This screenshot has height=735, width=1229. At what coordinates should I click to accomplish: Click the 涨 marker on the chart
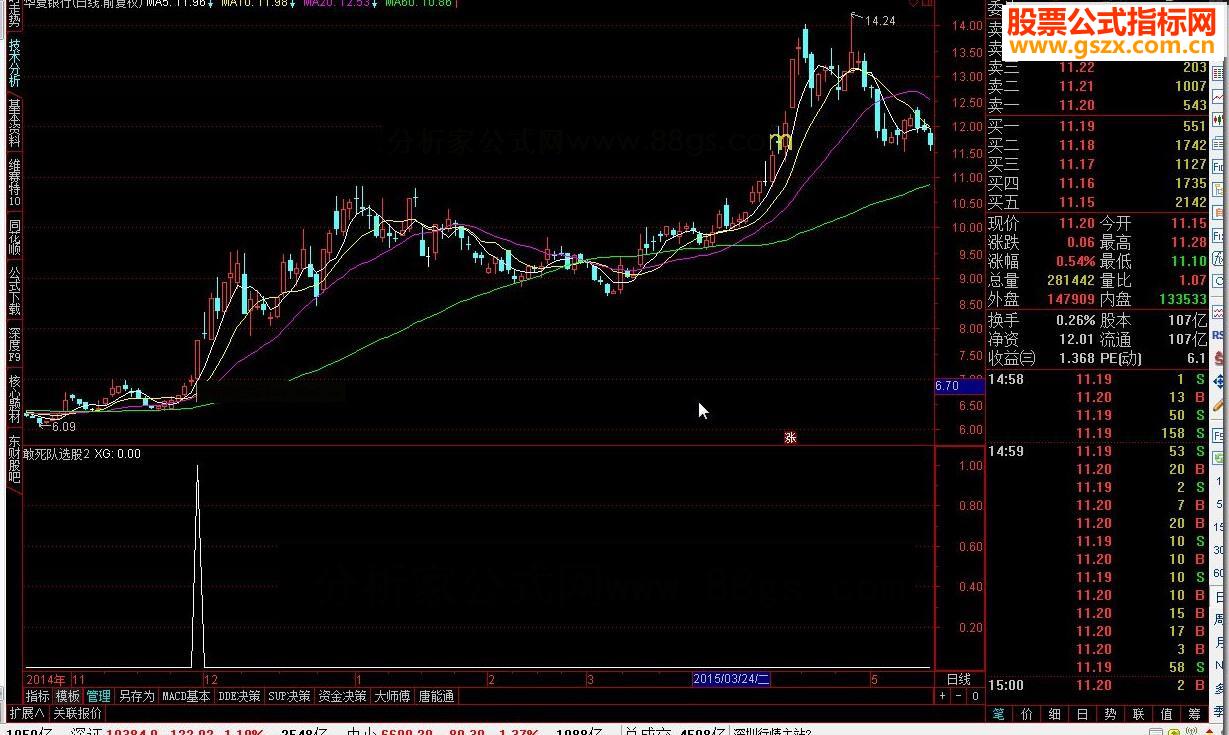tap(790, 437)
